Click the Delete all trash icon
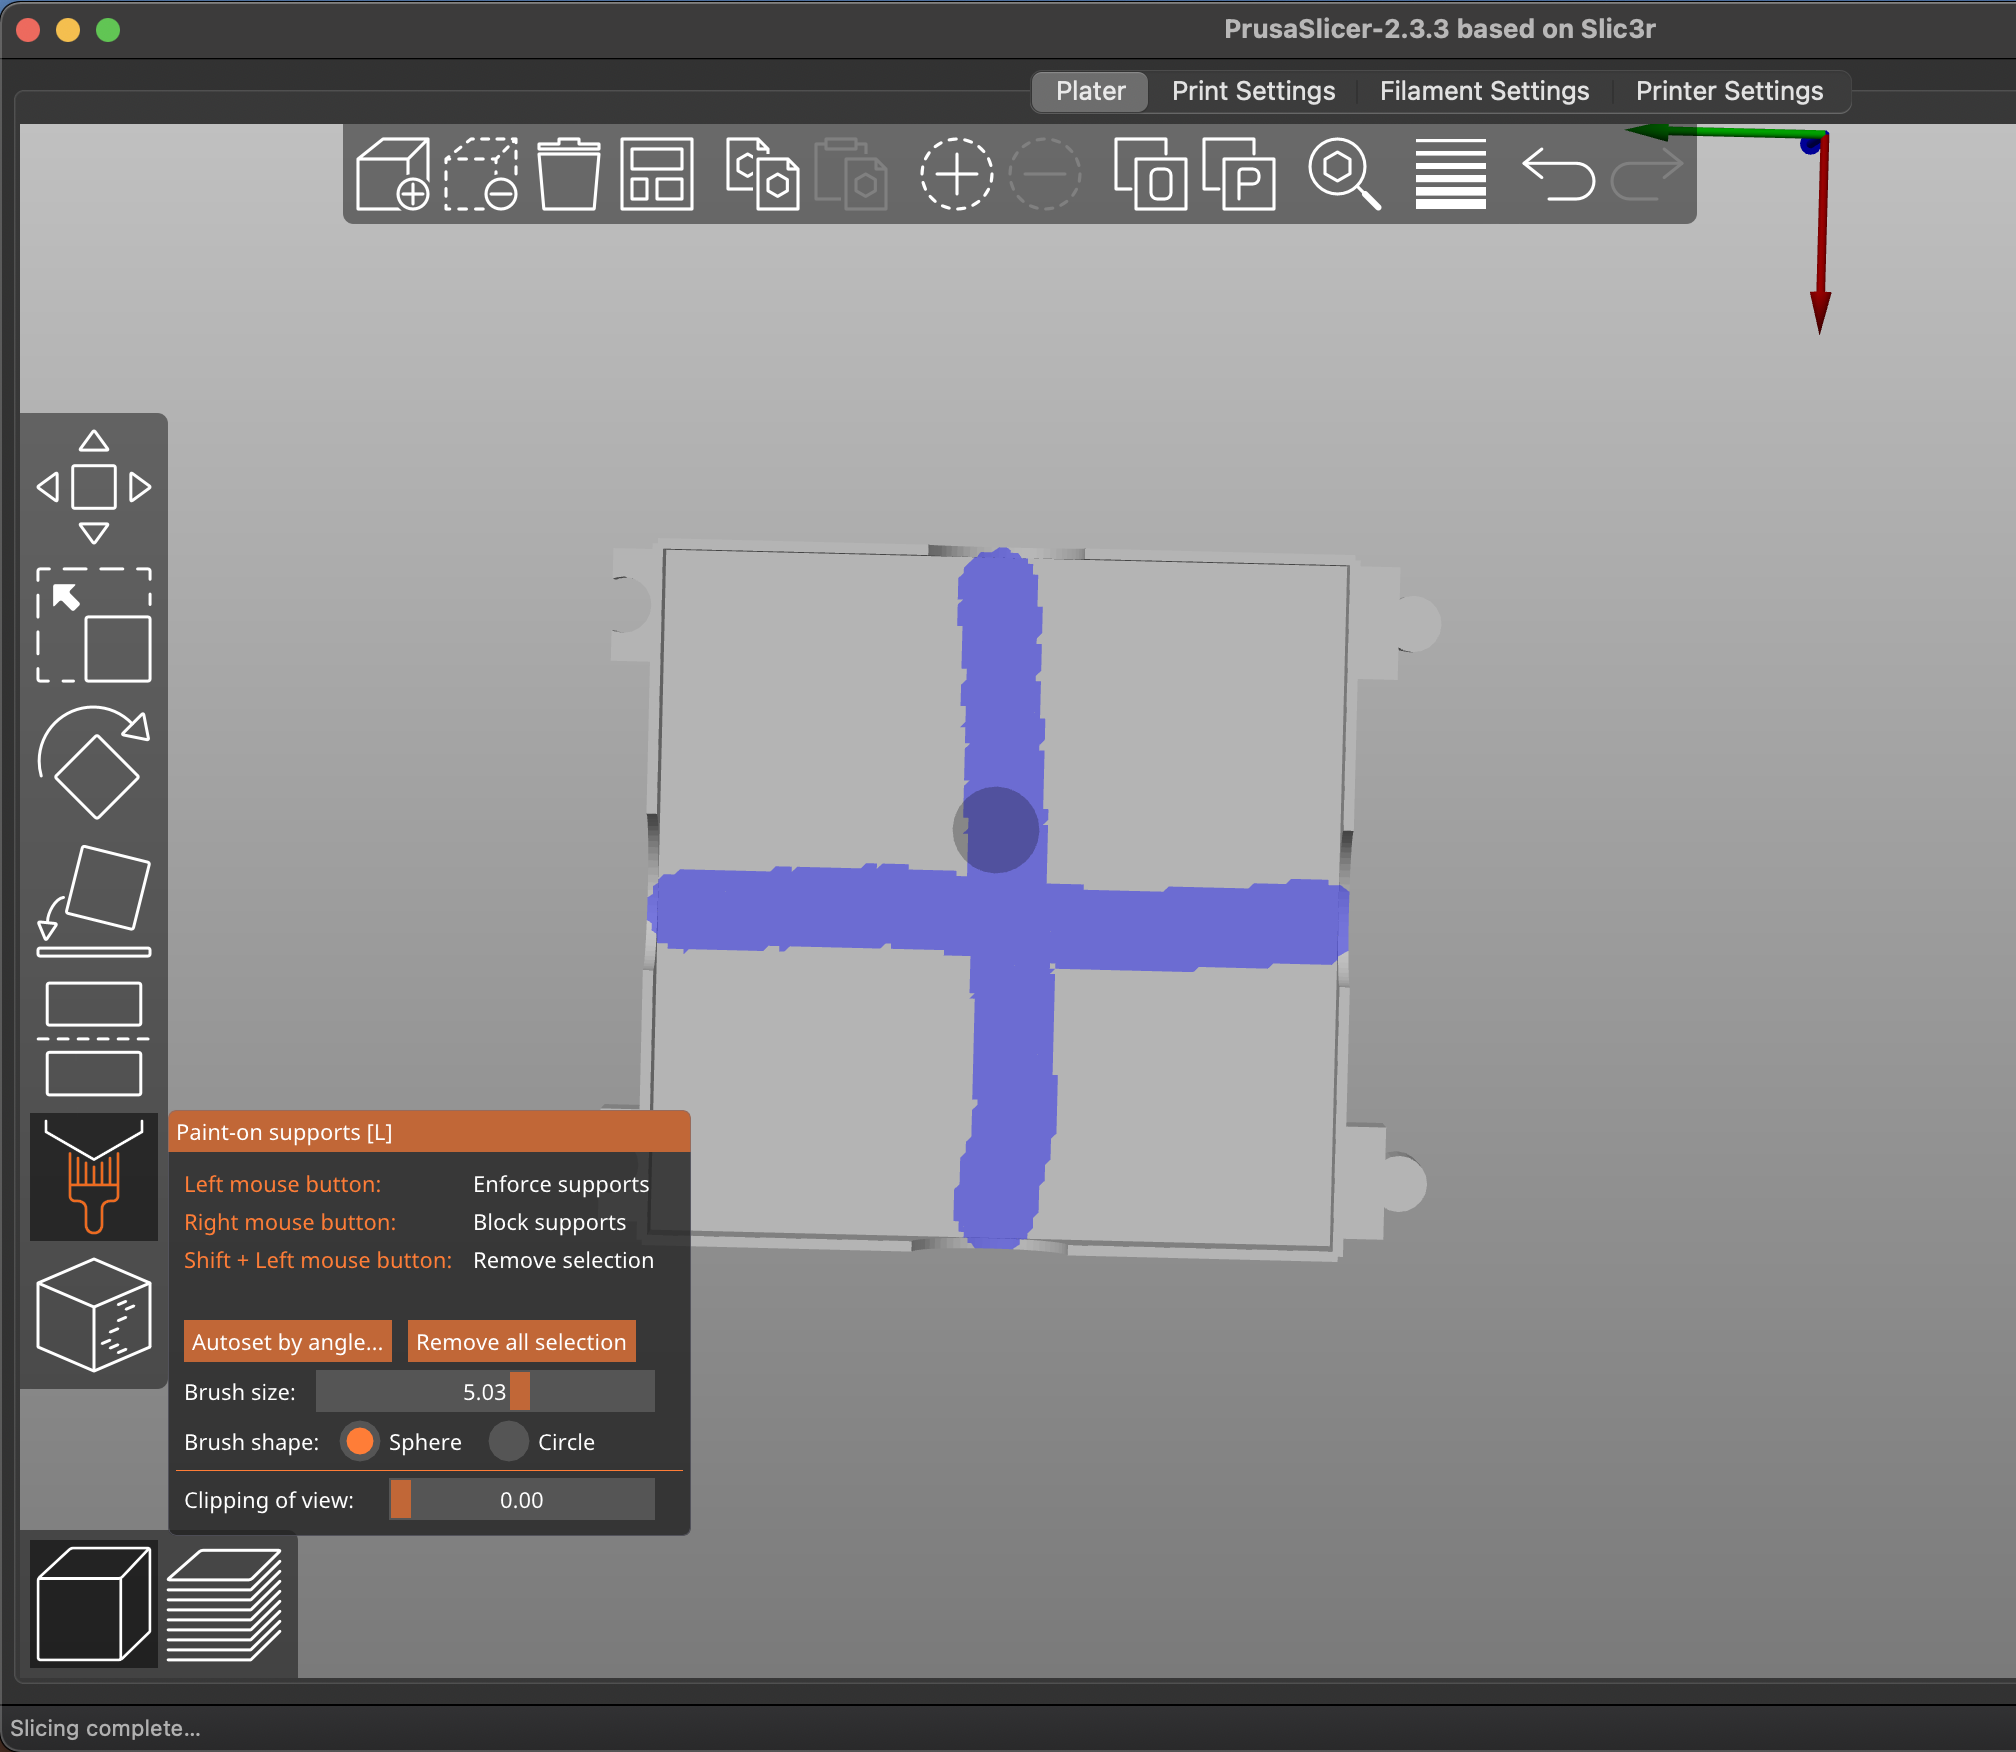This screenshot has width=2016, height=1752. point(568,174)
